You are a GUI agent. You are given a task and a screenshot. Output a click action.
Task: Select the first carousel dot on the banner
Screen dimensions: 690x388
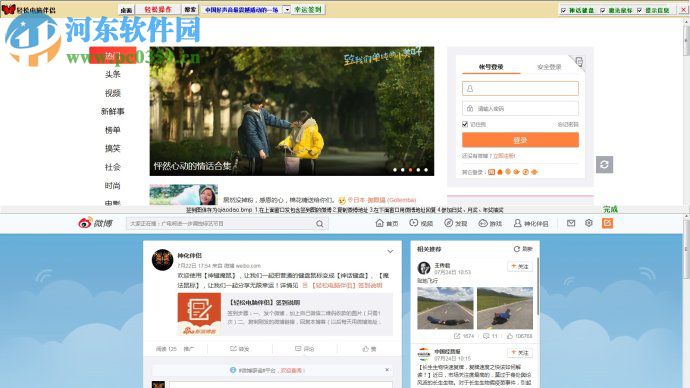point(395,170)
